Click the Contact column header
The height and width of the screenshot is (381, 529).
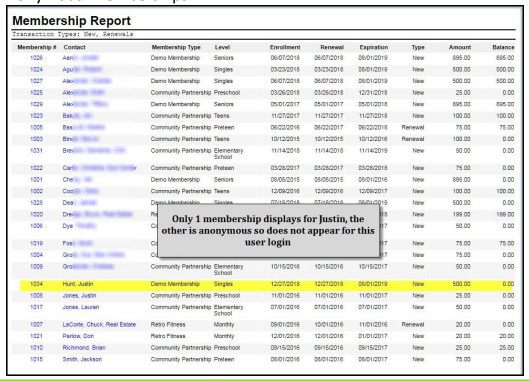point(75,47)
